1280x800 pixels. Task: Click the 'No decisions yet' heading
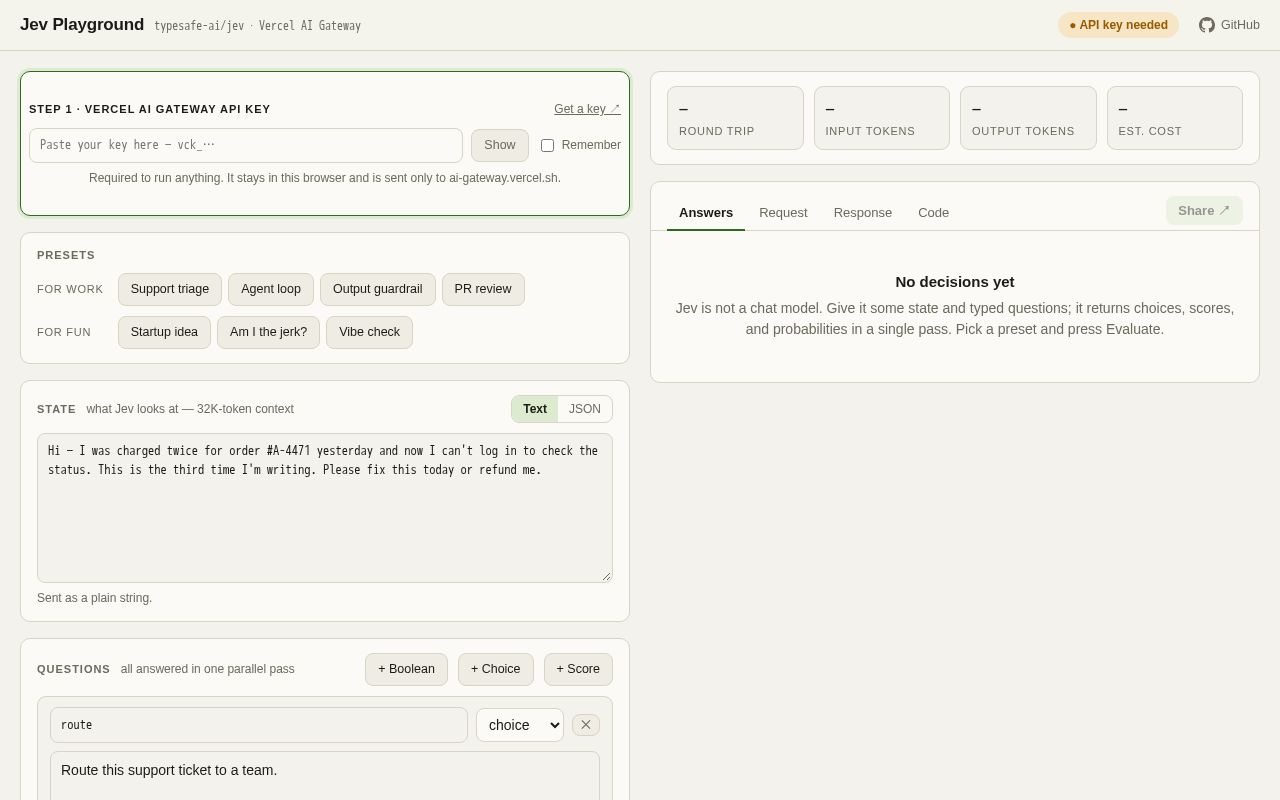pos(955,282)
